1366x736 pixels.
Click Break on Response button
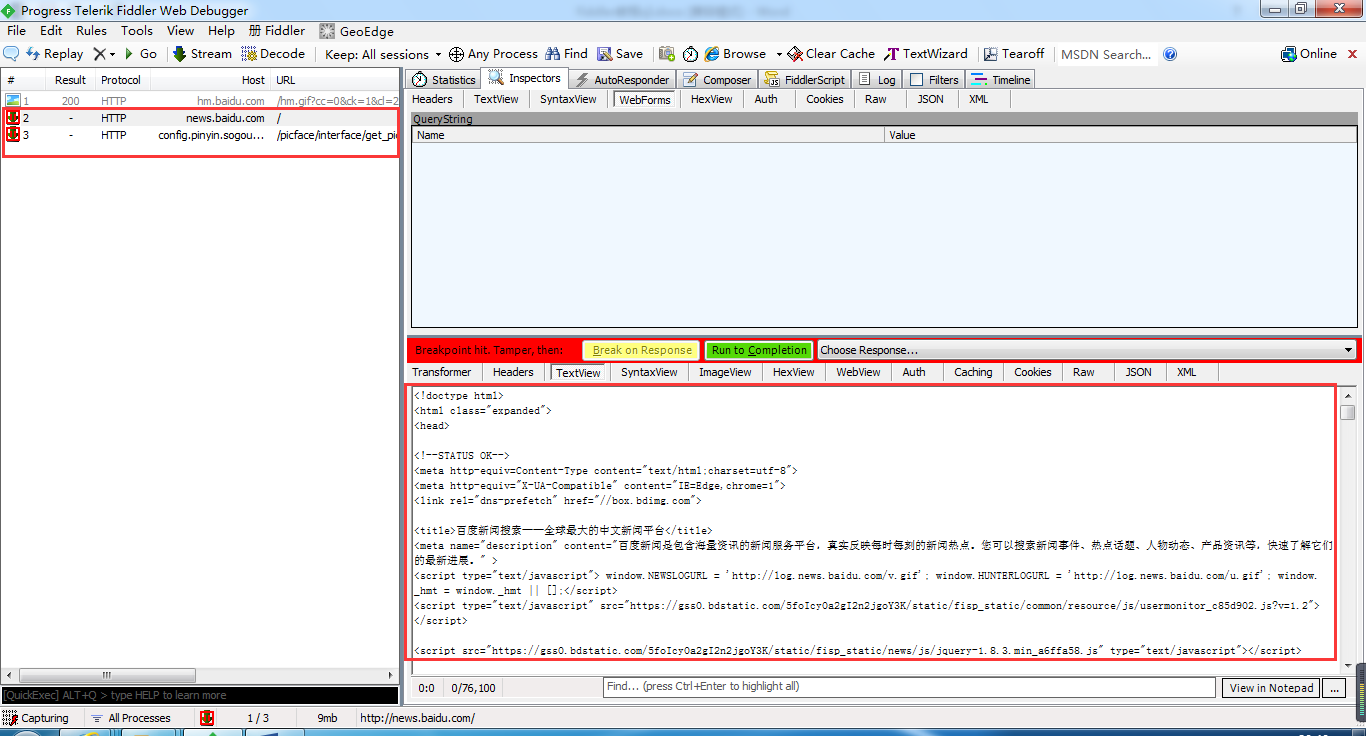[642, 350]
